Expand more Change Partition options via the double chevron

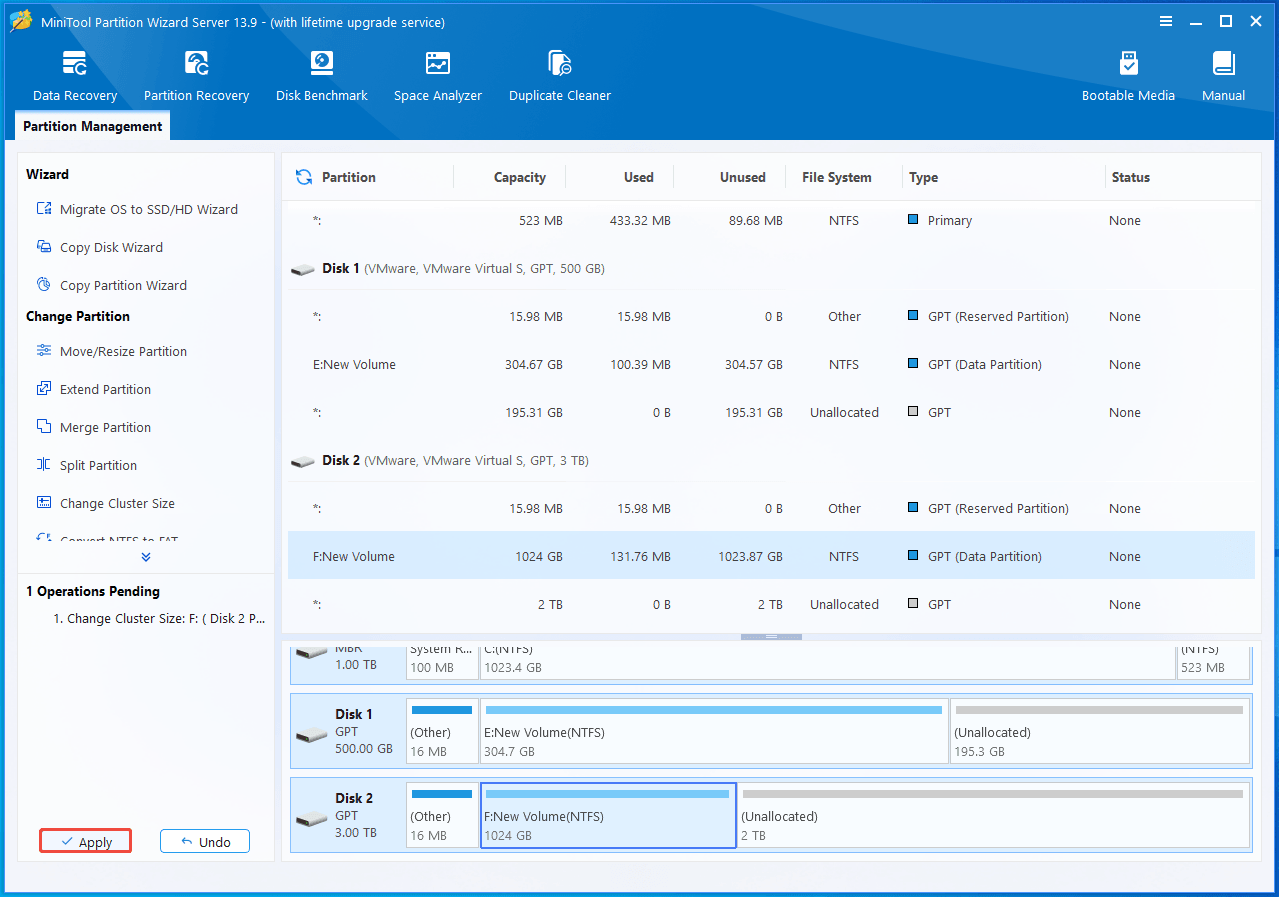146,557
